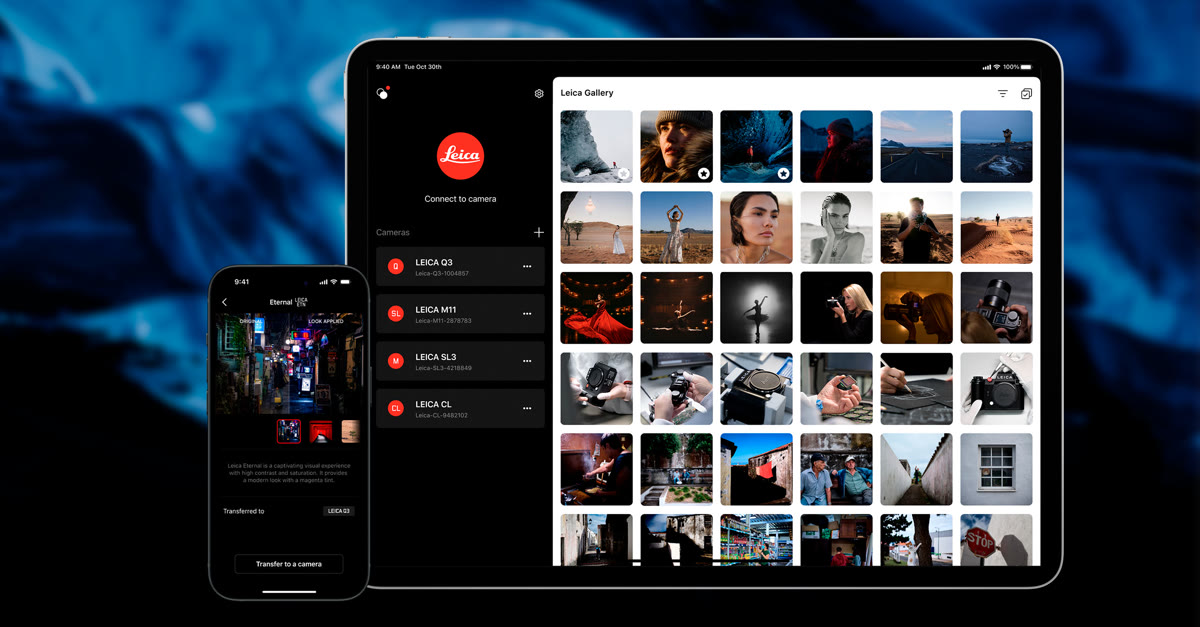Screen dimensions: 1200x627
Task: Open close-up woman portrait in desert
Action: coord(757,227)
